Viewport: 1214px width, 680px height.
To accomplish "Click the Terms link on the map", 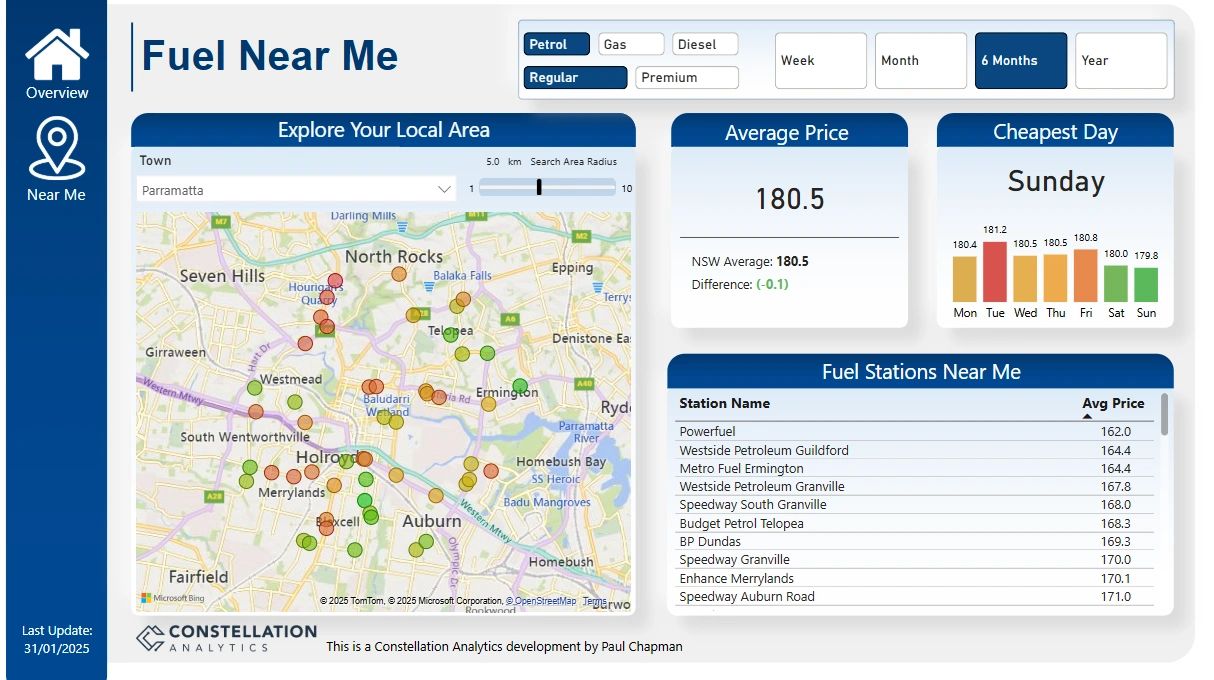I will [596, 601].
